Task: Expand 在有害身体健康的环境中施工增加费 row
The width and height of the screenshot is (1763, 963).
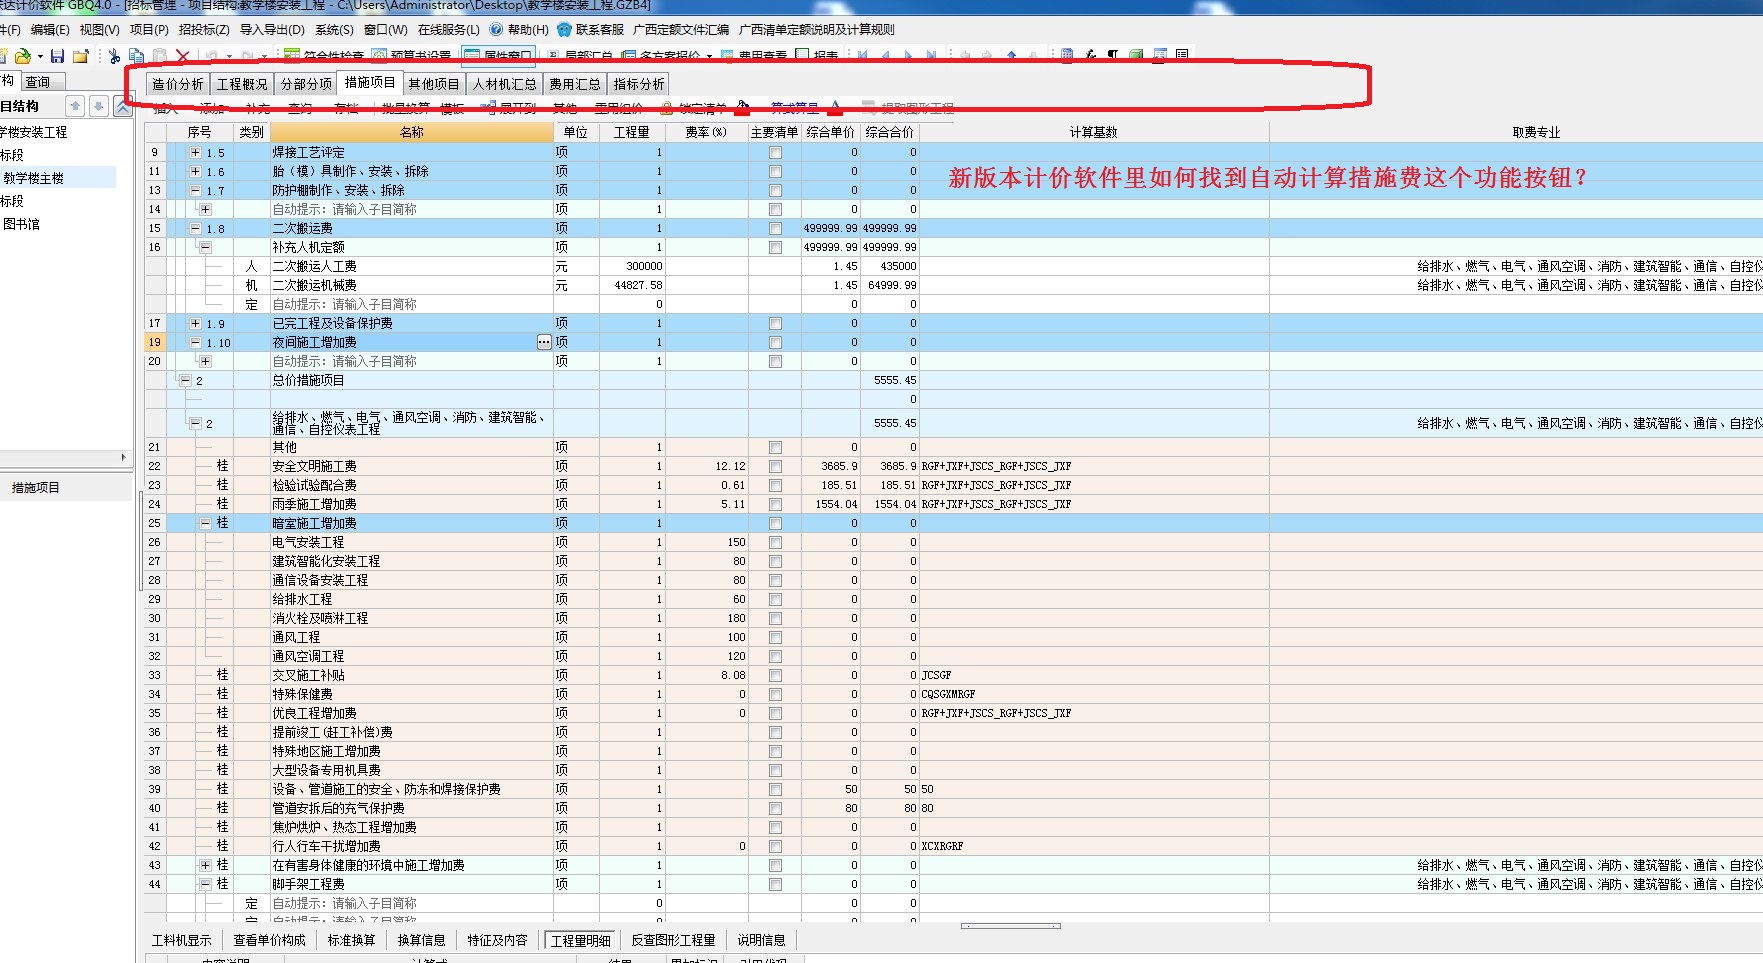Action: [x=205, y=865]
